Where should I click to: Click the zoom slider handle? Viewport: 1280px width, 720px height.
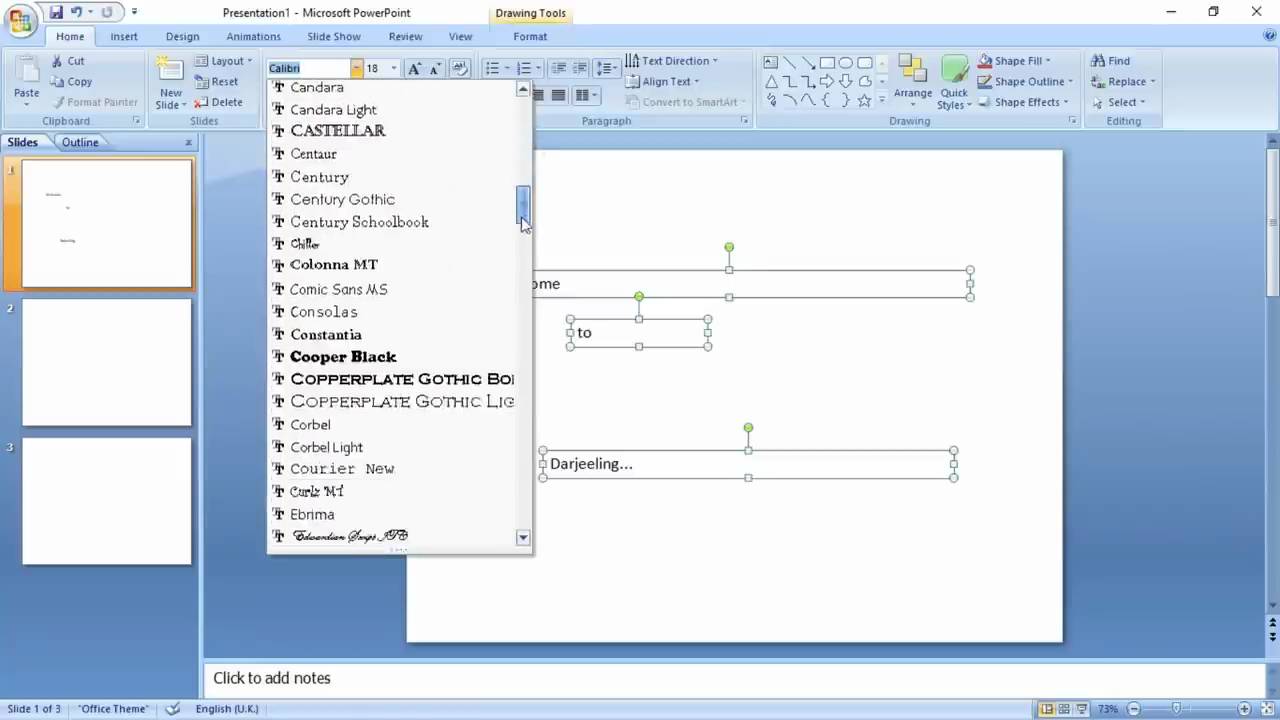click(1177, 709)
